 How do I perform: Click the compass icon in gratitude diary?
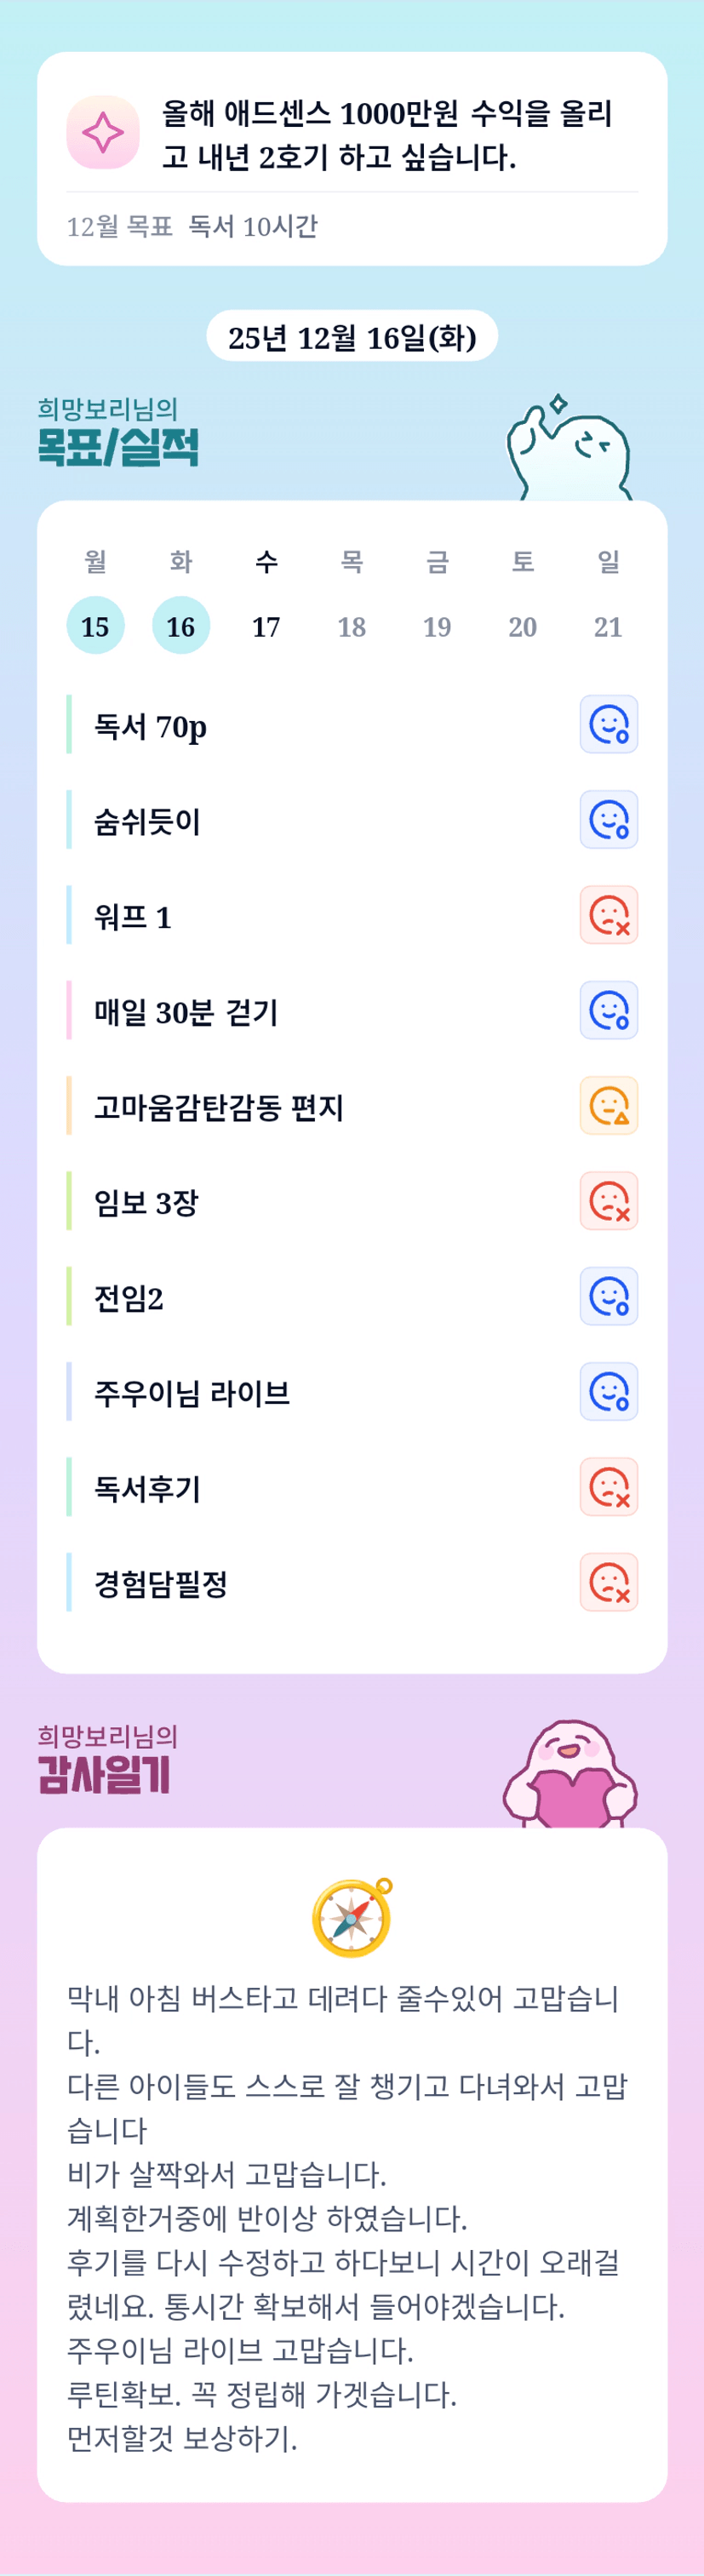click(352, 1917)
